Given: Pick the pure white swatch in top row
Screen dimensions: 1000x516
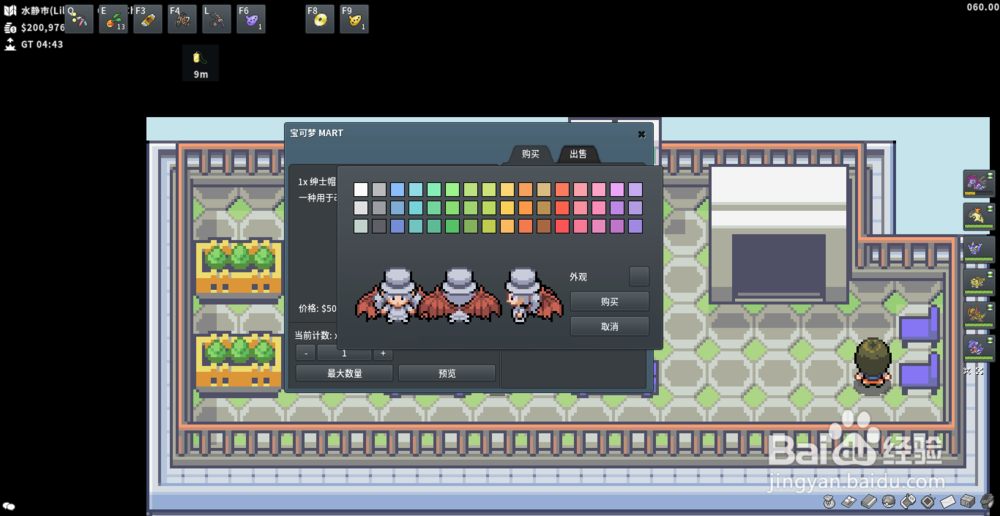Looking at the screenshot, I should pos(361,189).
